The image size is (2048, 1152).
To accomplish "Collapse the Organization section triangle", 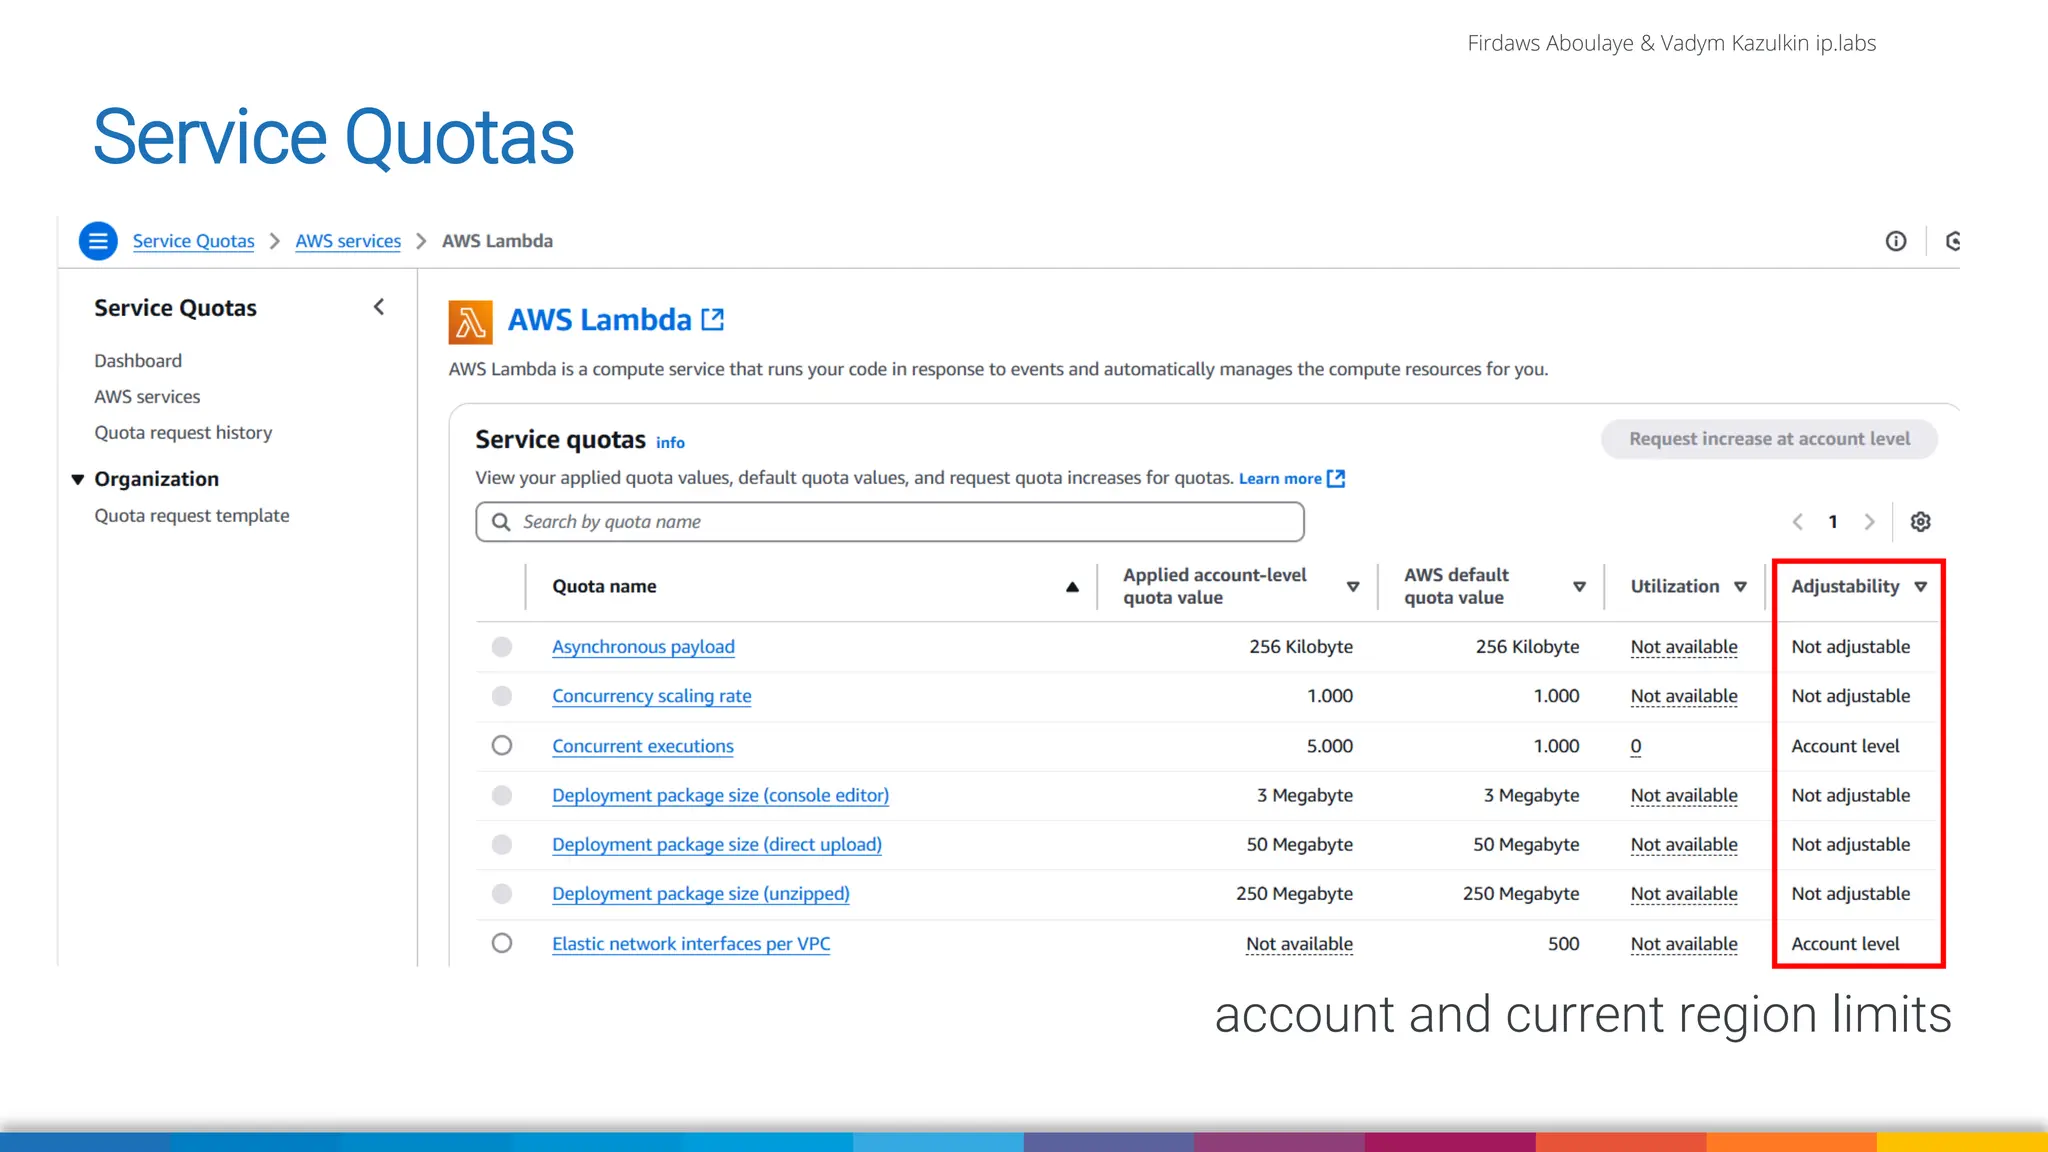I will click(x=78, y=479).
